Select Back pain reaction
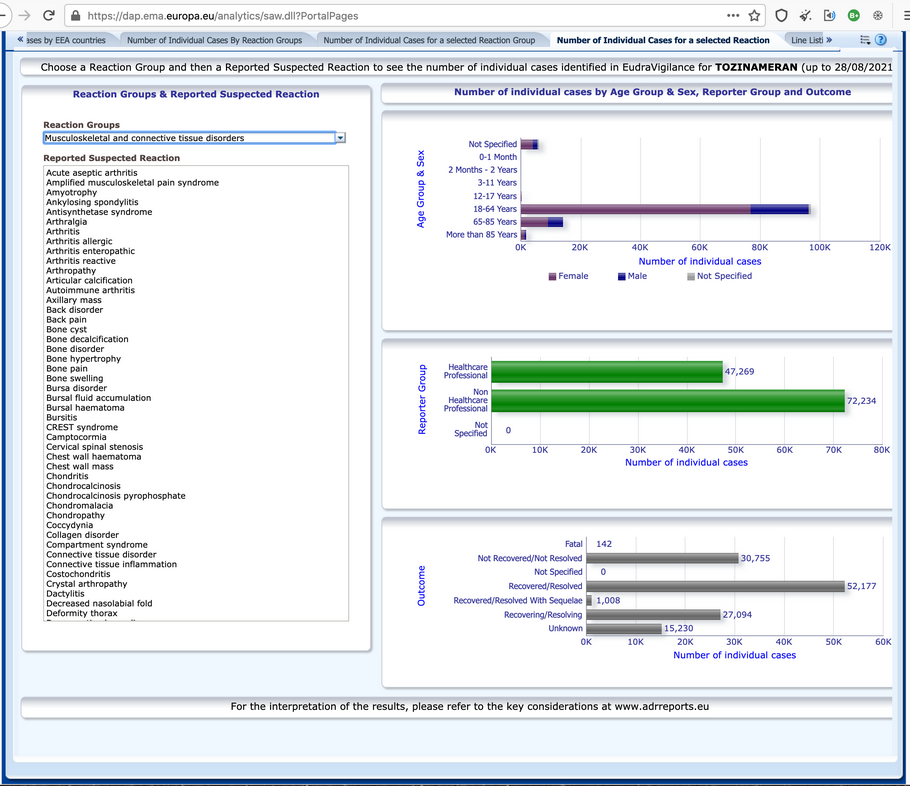910x786 pixels. [66, 320]
